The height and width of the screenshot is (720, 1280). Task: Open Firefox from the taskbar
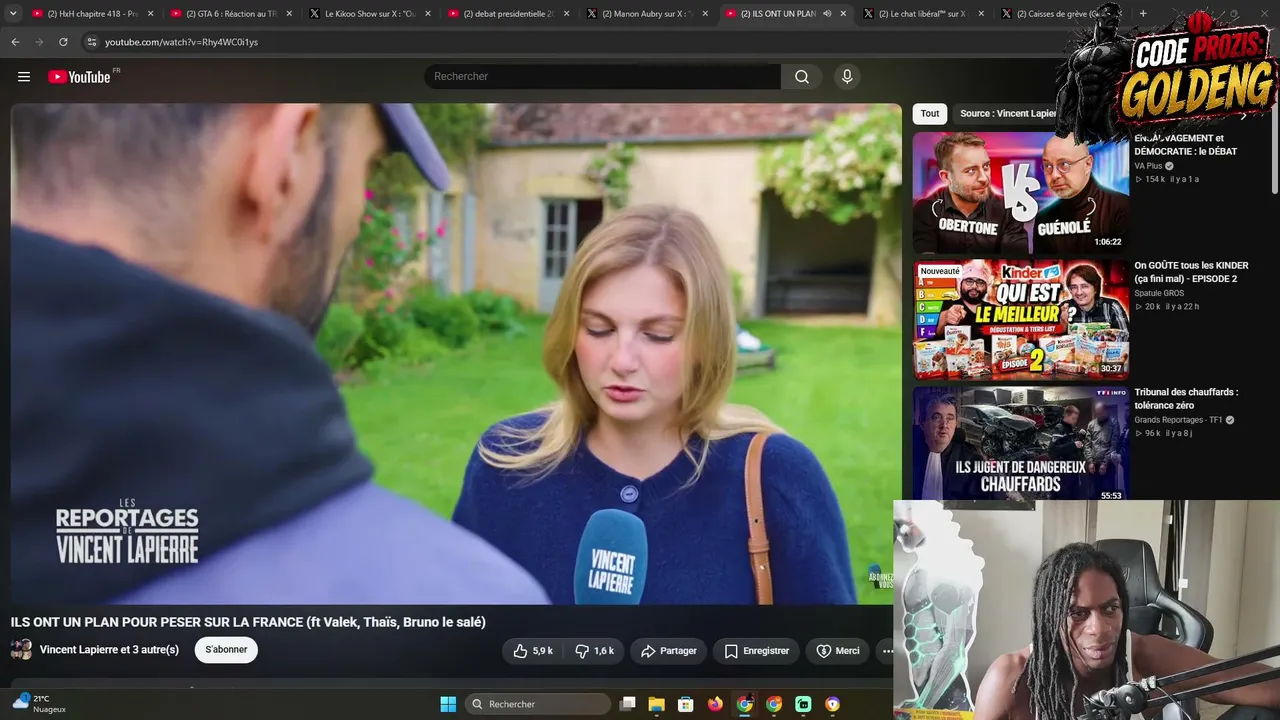coord(715,704)
